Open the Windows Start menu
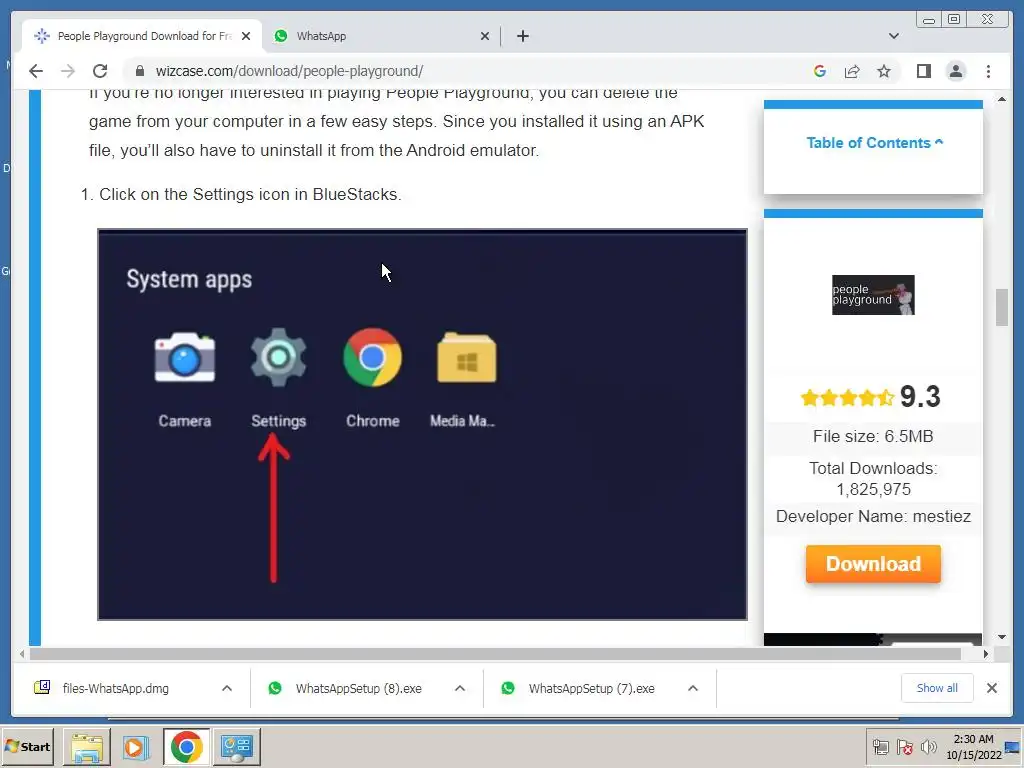The image size is (1024, 768). [x=28, y=746]
